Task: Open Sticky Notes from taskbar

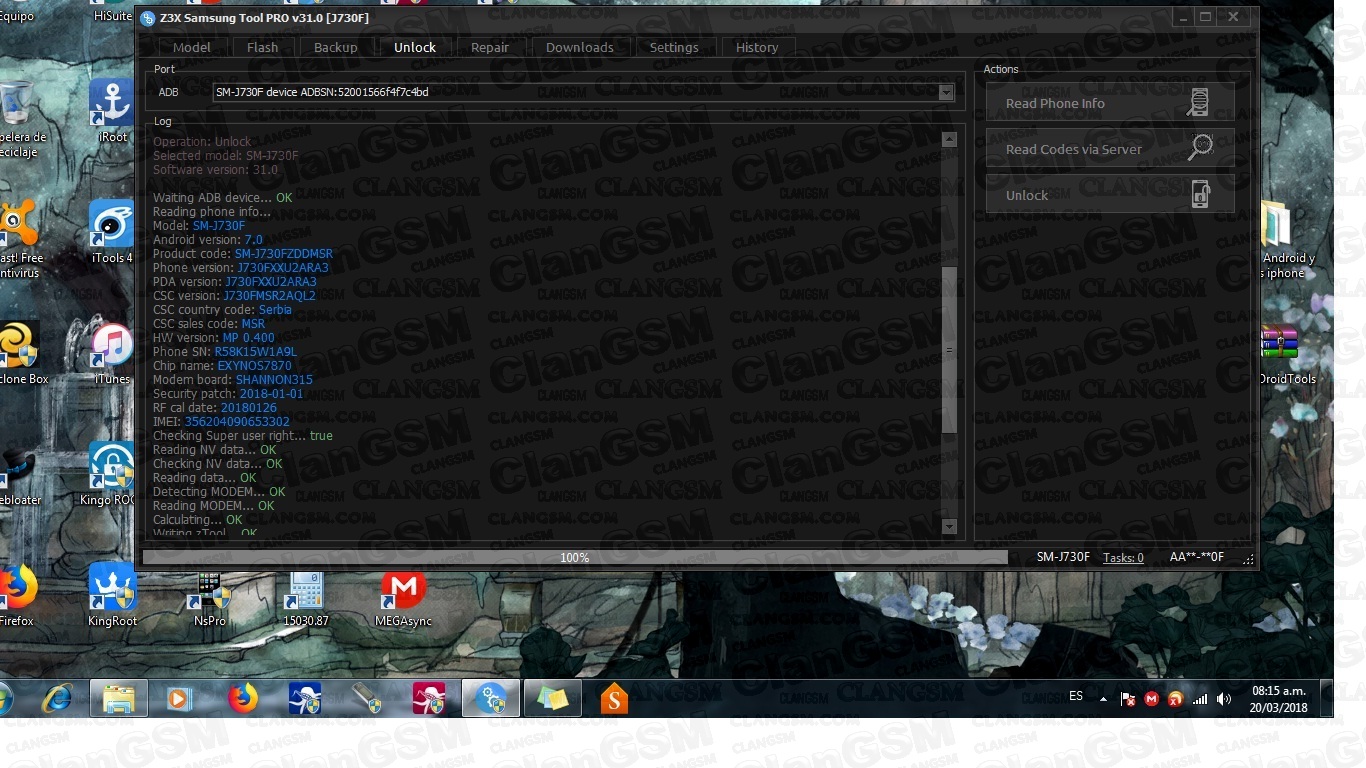Action: pos(552,698)
